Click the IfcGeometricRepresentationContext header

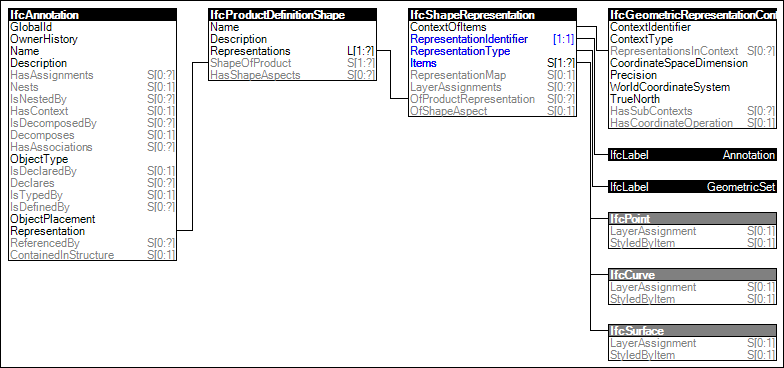click(692, 15)
